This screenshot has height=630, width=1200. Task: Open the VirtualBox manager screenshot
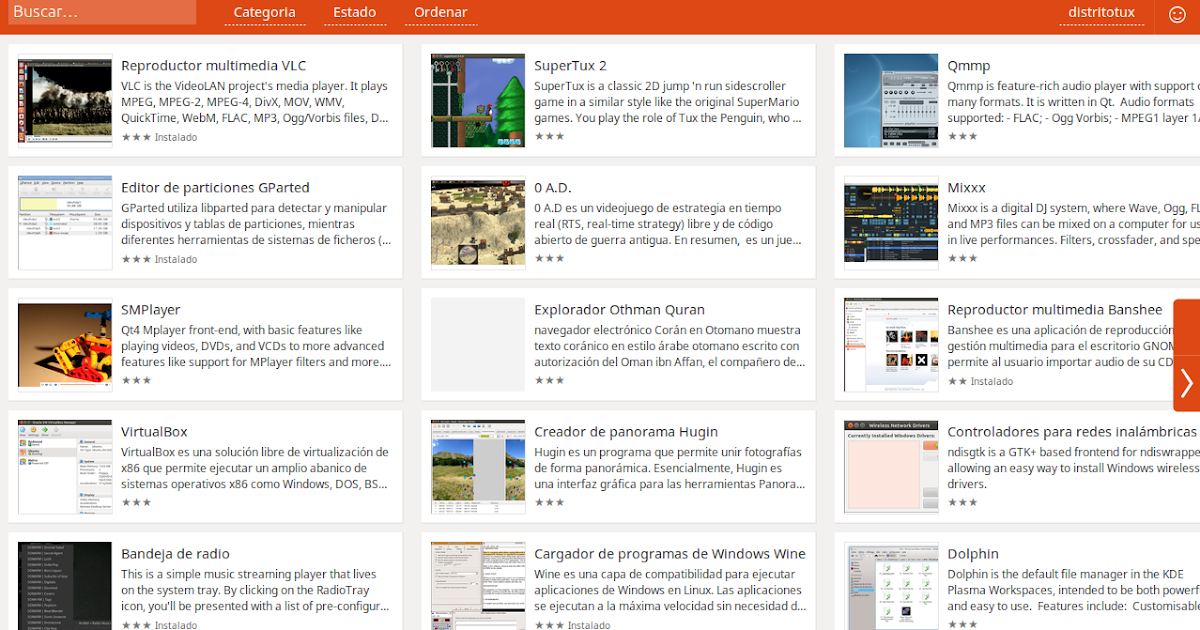pos(64,465)
